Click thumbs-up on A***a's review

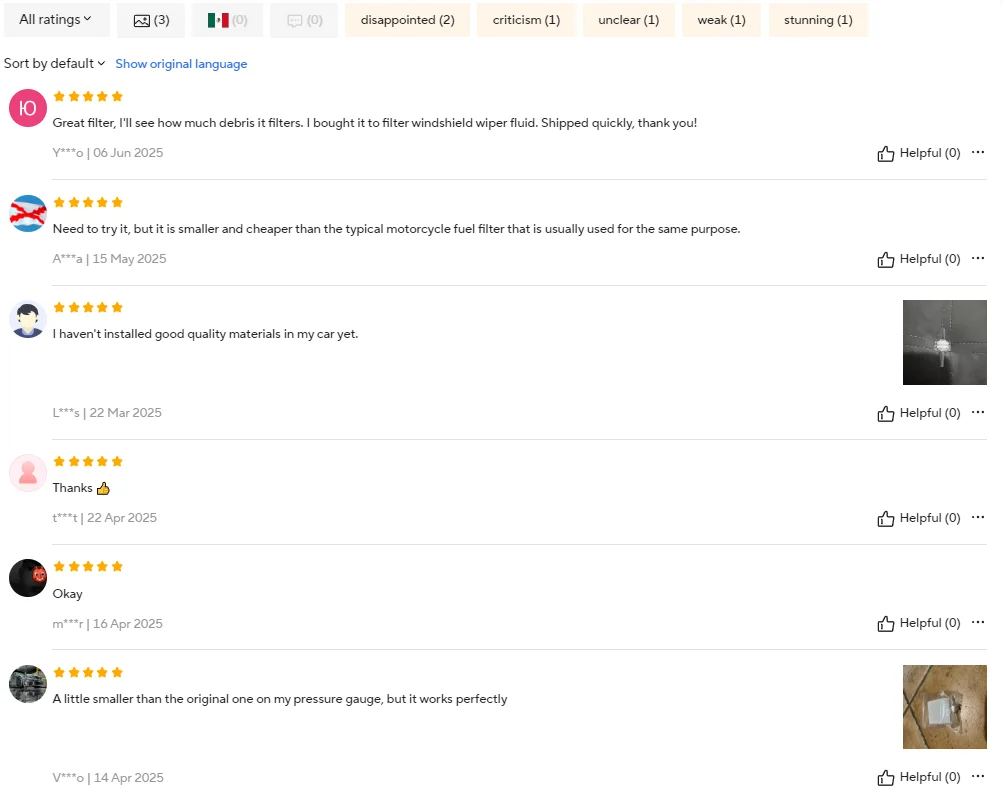click(x=918, y=259)
